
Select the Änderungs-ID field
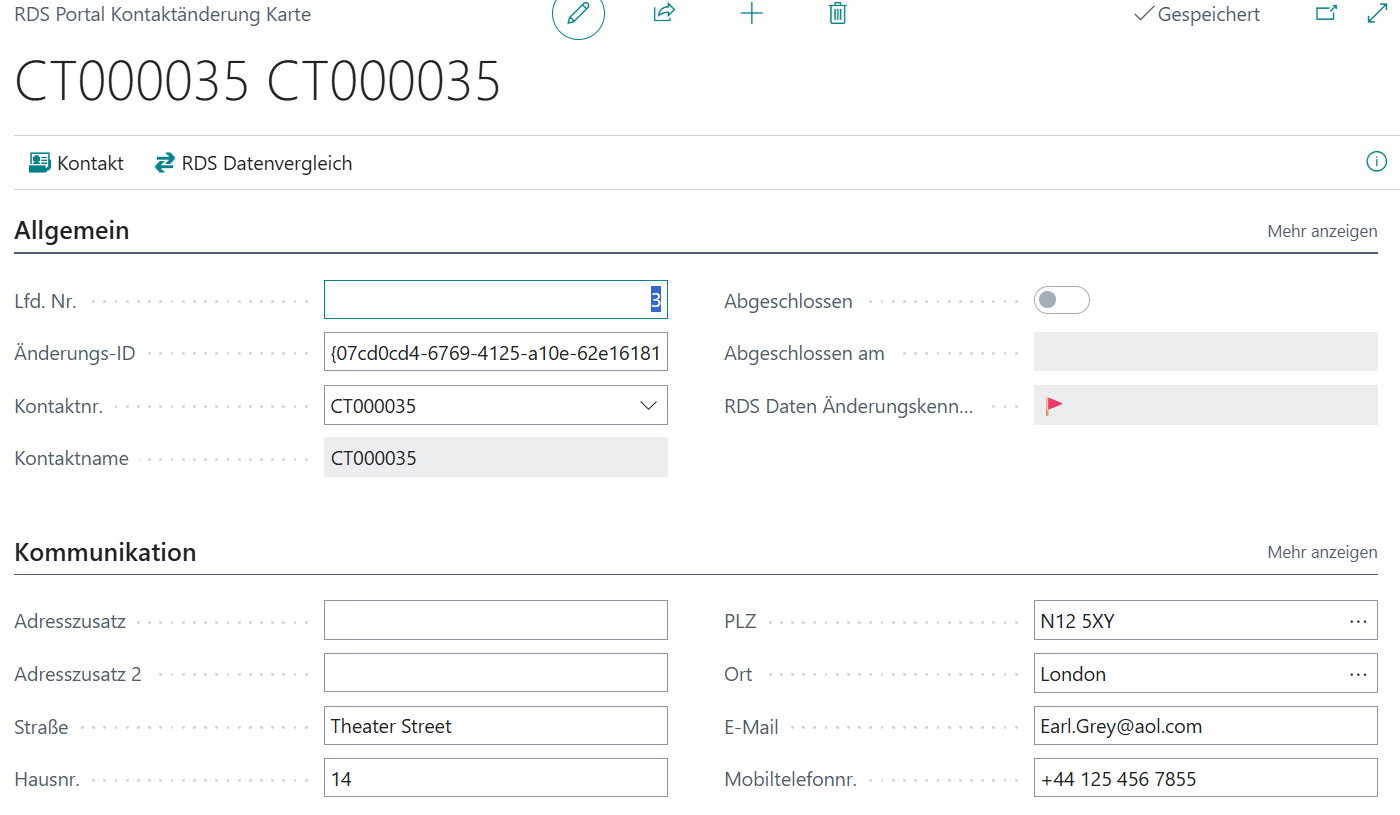(x=495, y=352)
